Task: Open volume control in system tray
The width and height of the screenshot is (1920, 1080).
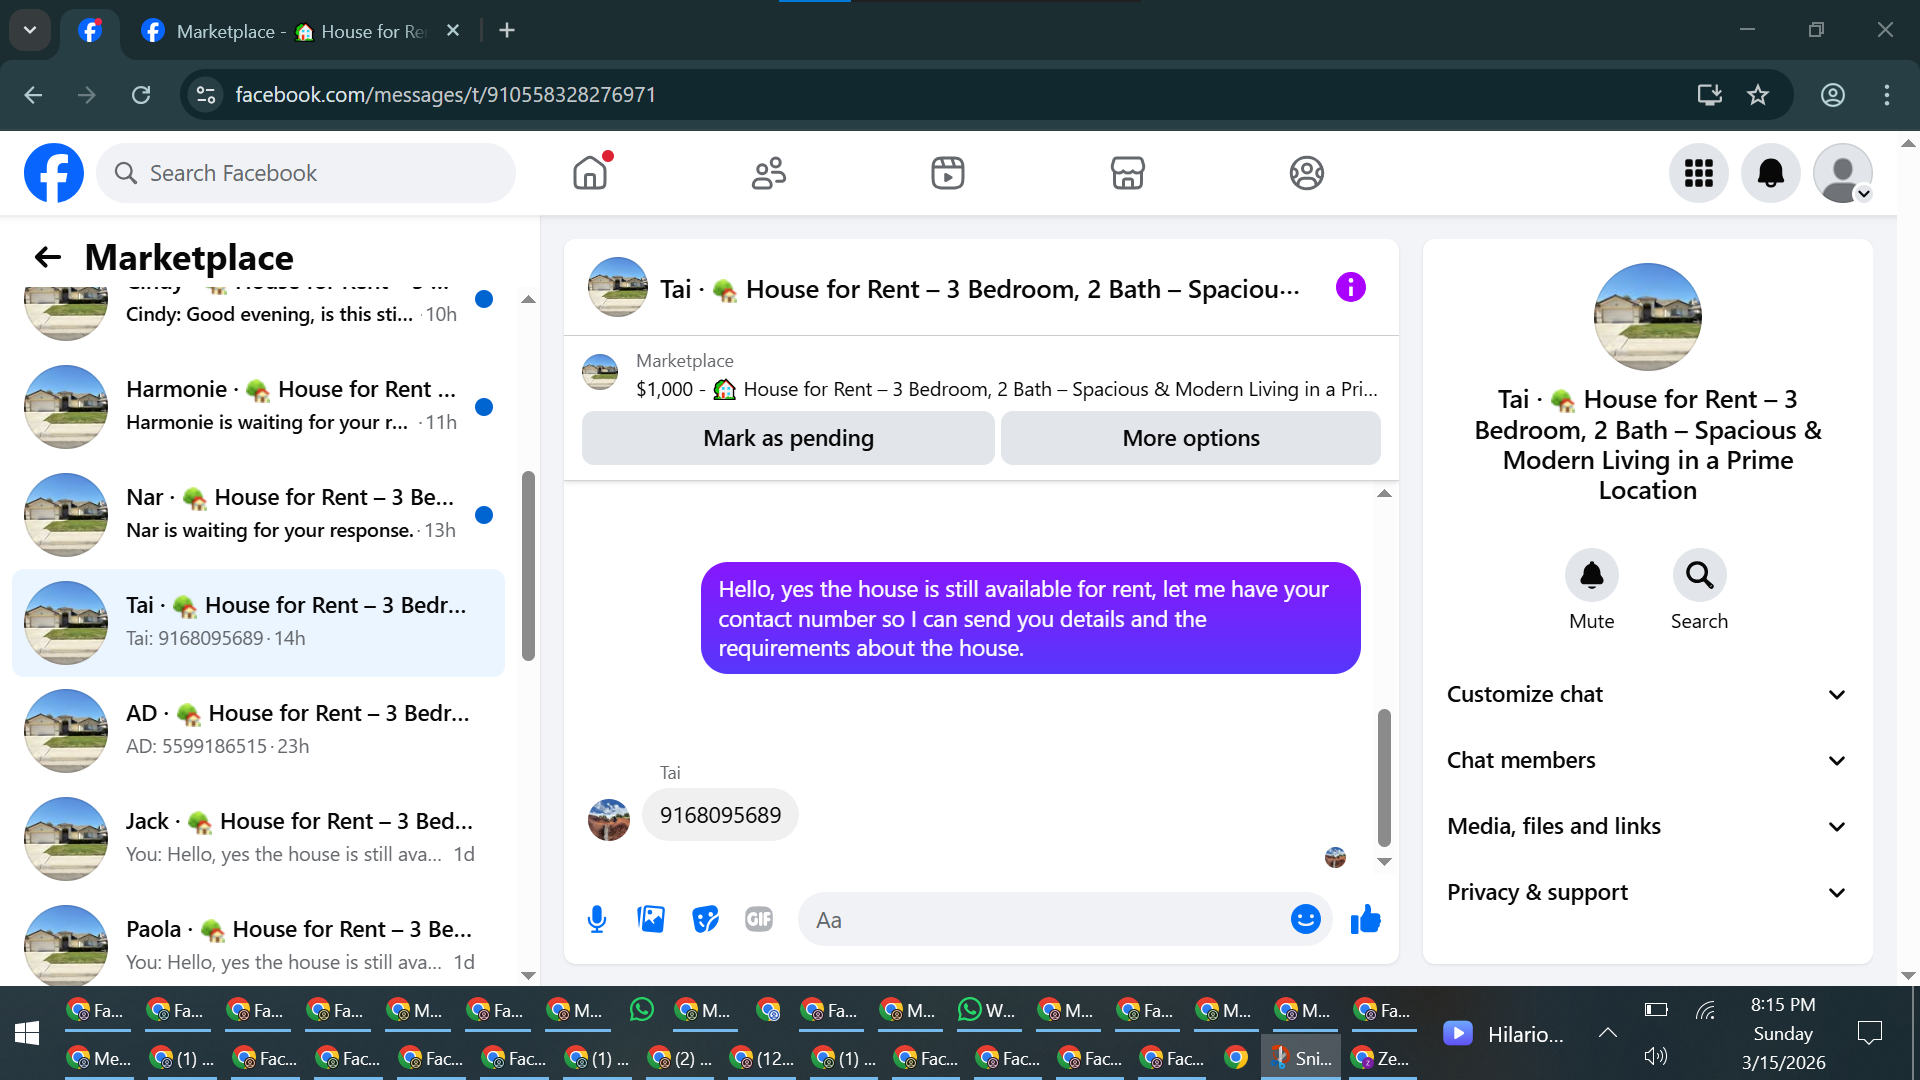Action: tap(1655, 1056)
